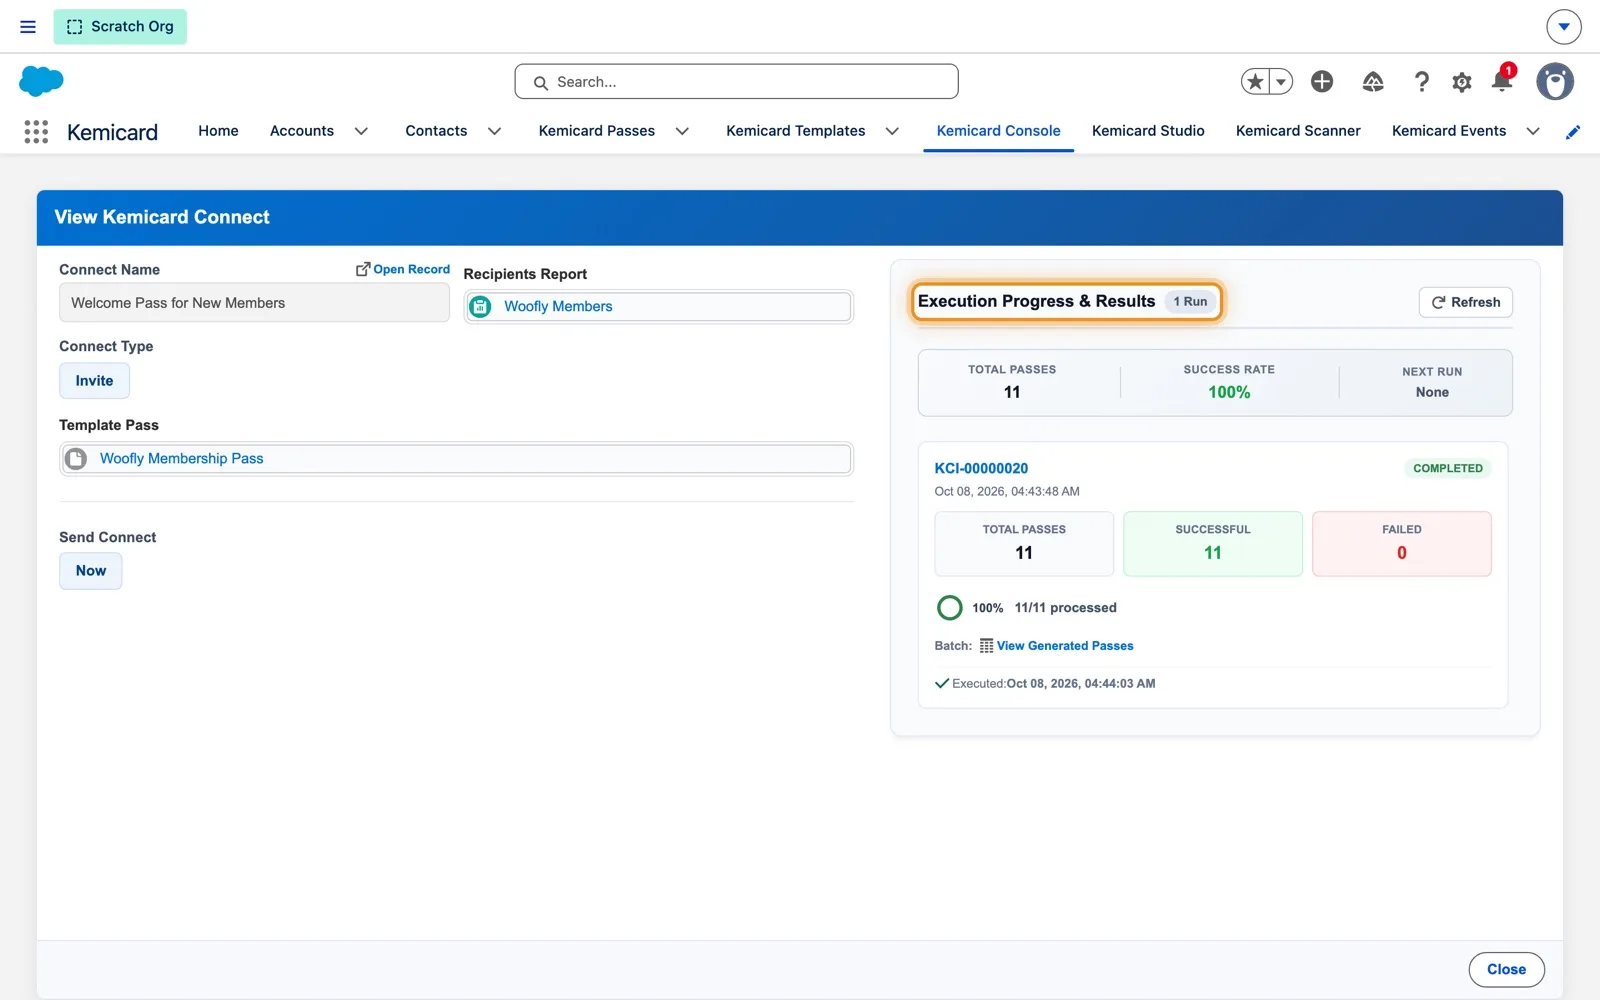Open the Open Record link
The width and height of the screenshot is (1600, 1000).
click(403, 269)
